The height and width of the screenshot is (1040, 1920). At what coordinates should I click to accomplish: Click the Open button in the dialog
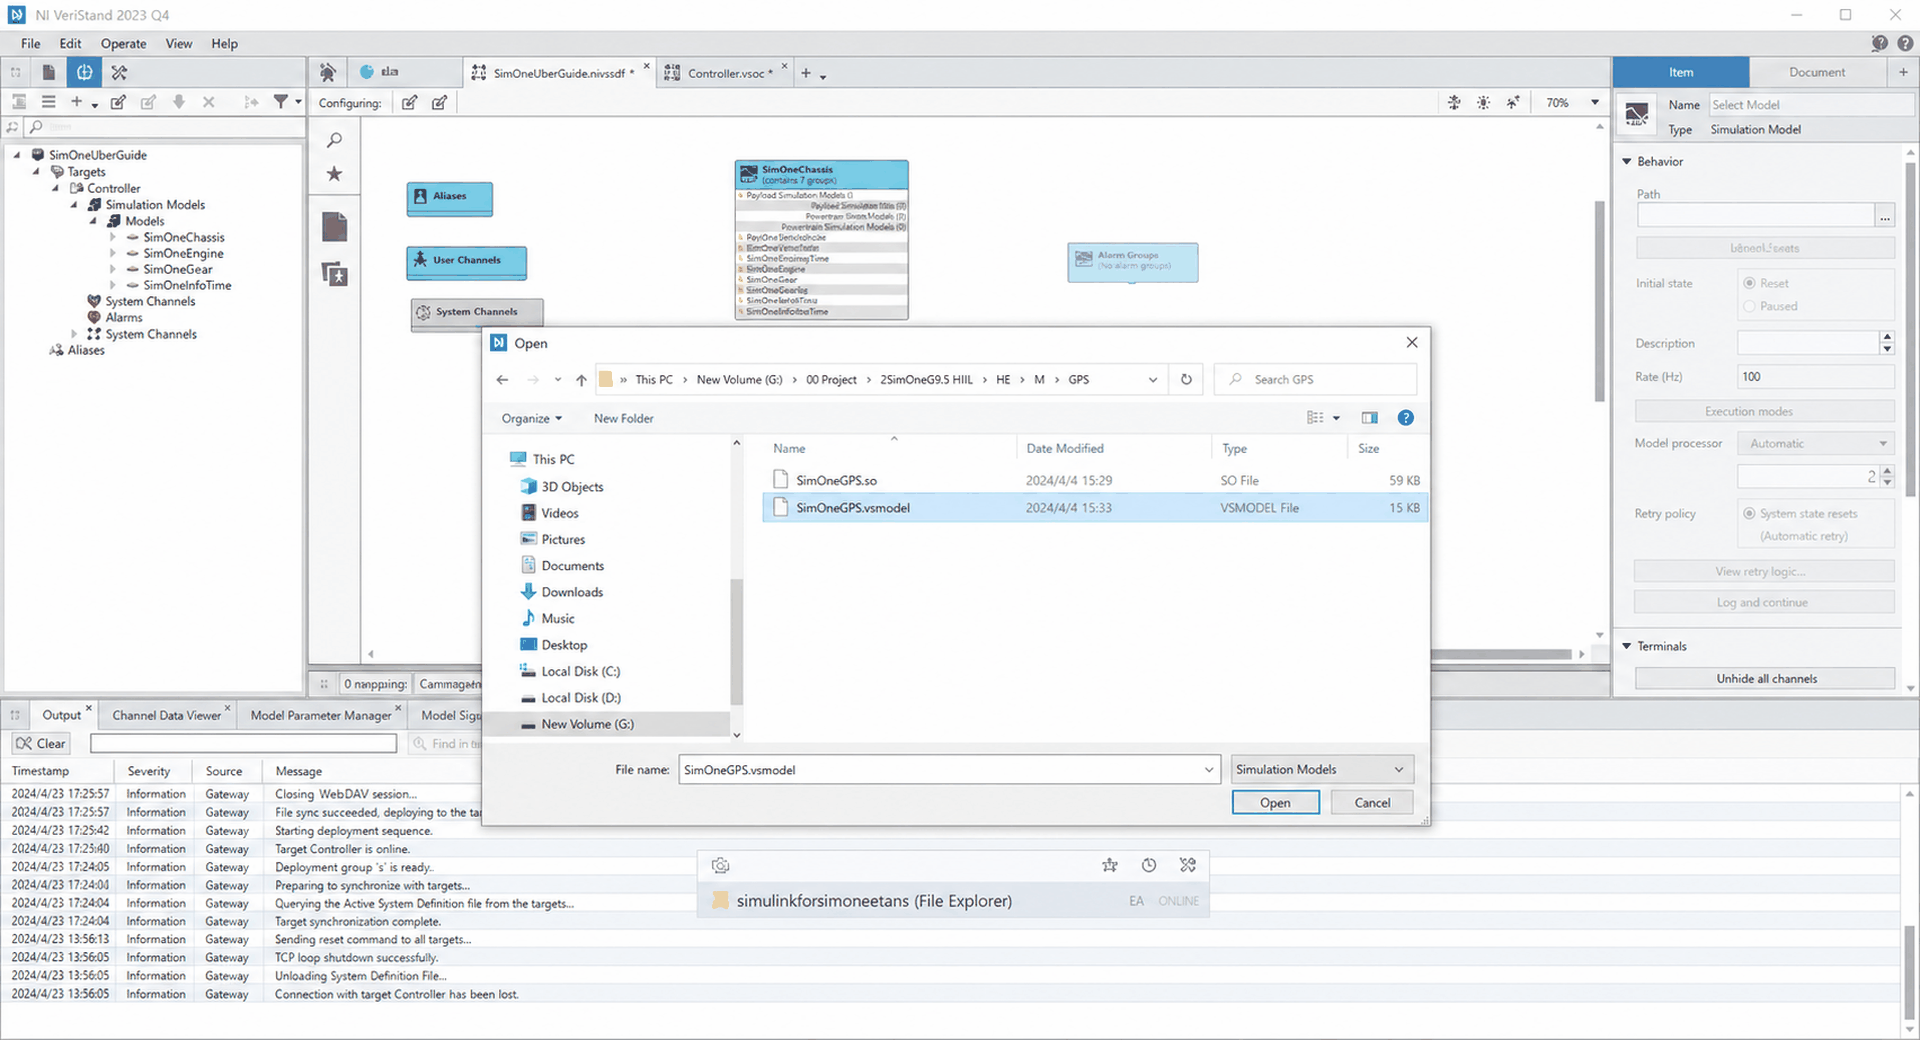pyautogui.click(x=1275, y=802)
